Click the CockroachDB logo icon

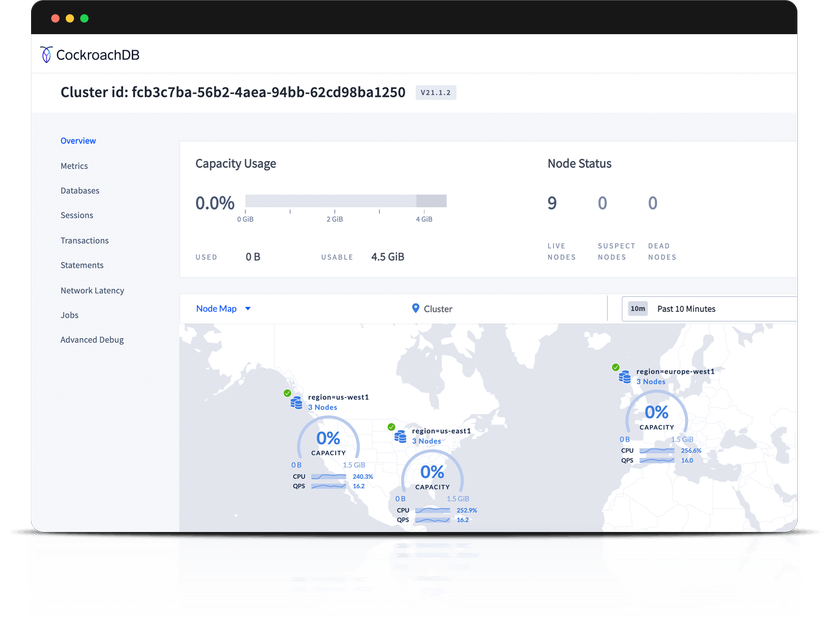point(44,55)
